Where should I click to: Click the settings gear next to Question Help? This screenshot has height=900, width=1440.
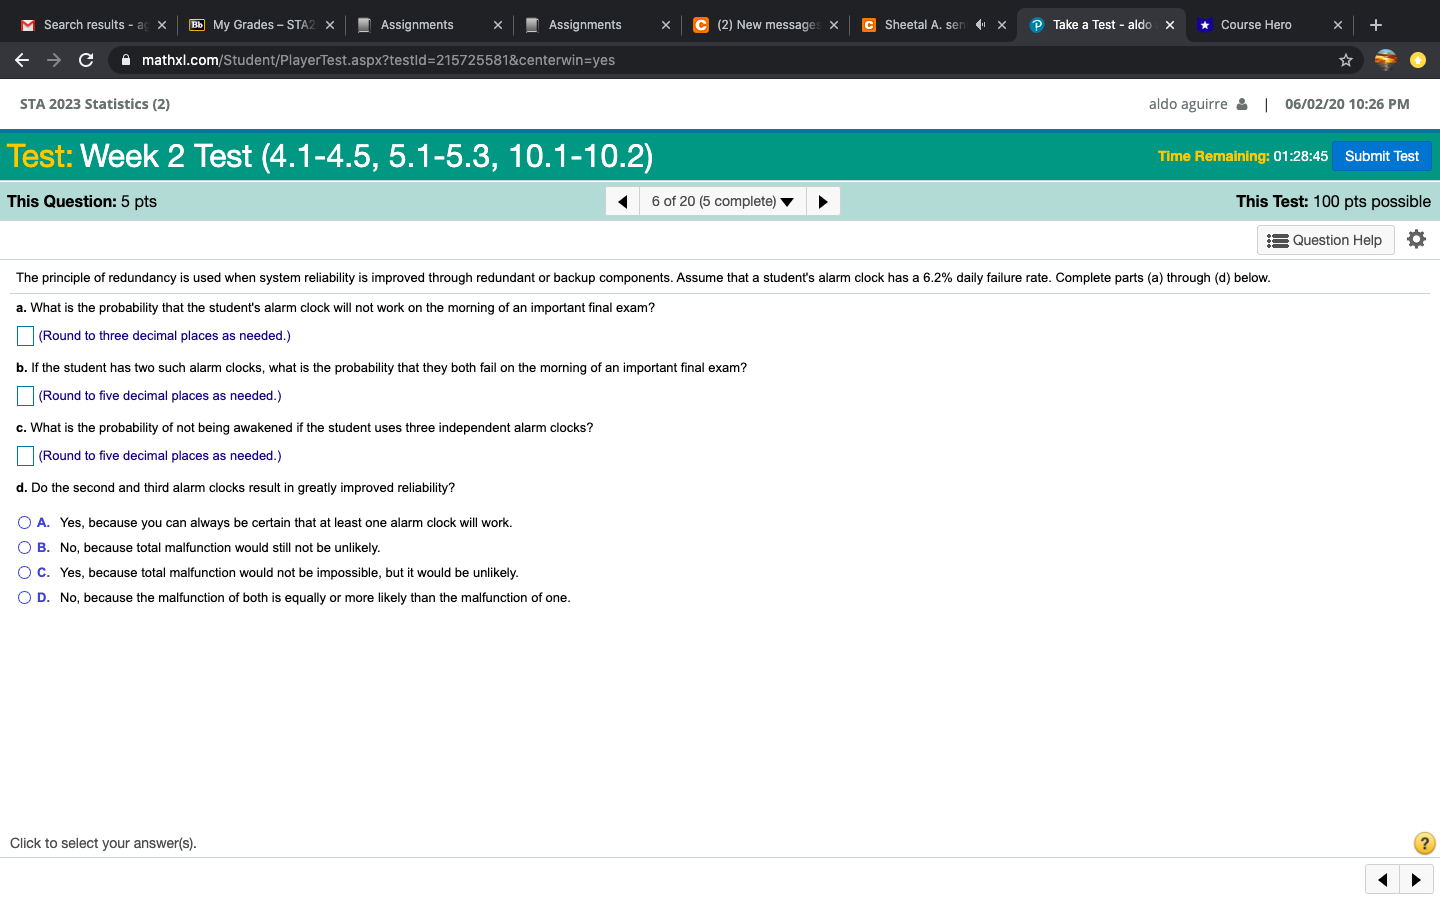click(1416, 239)
